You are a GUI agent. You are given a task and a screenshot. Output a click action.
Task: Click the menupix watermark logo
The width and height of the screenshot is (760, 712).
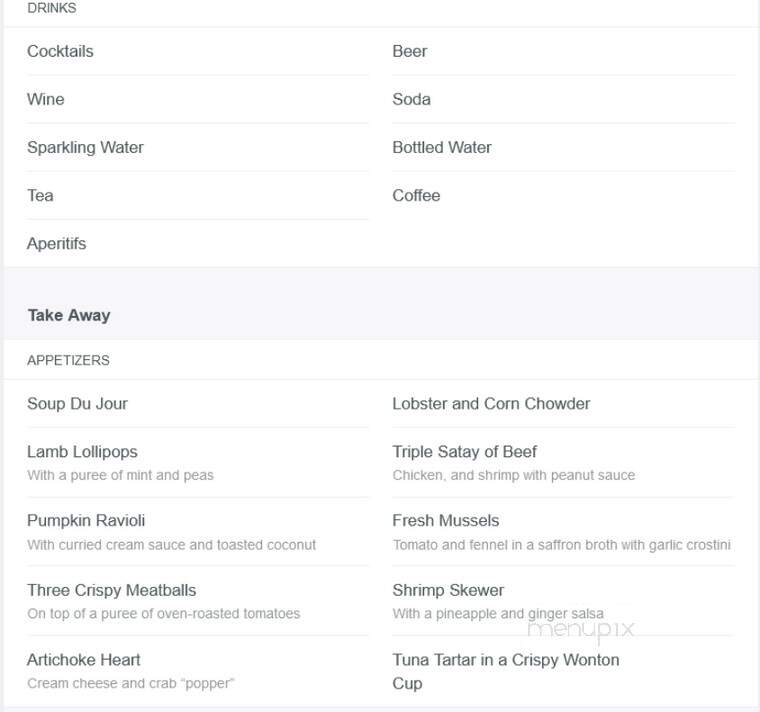[x=581, y=631]
